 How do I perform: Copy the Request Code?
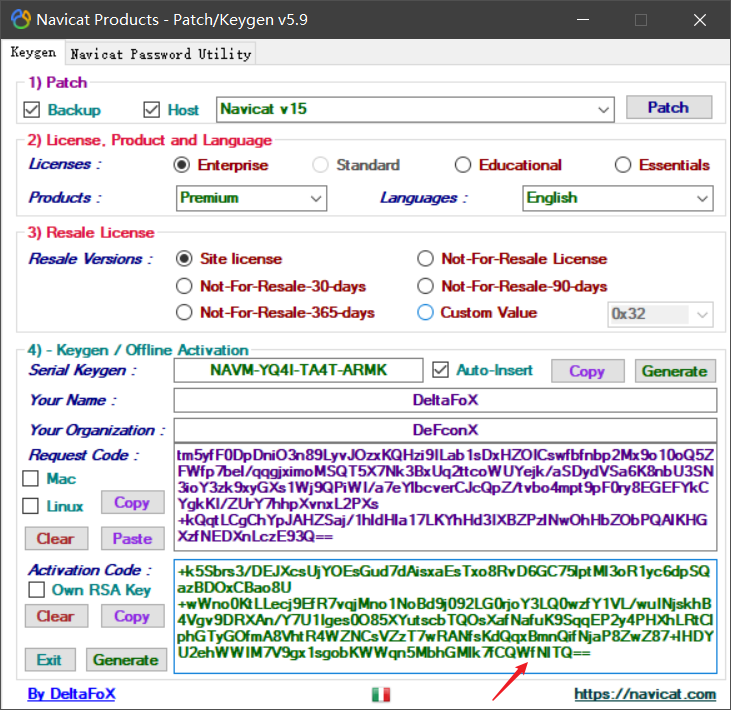point(132,502)
